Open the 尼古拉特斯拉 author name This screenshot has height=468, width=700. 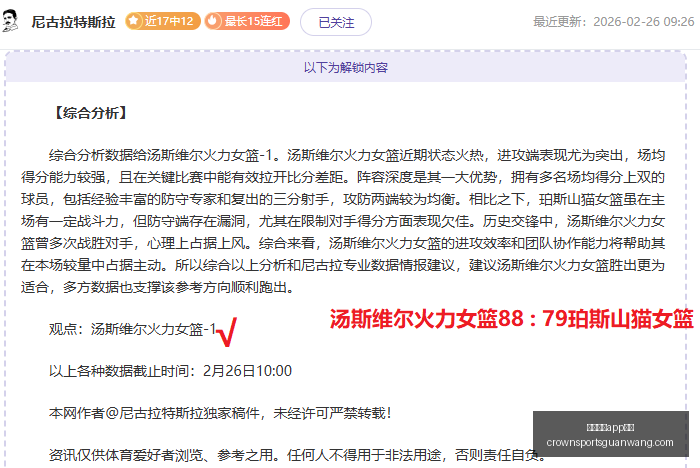74,22
